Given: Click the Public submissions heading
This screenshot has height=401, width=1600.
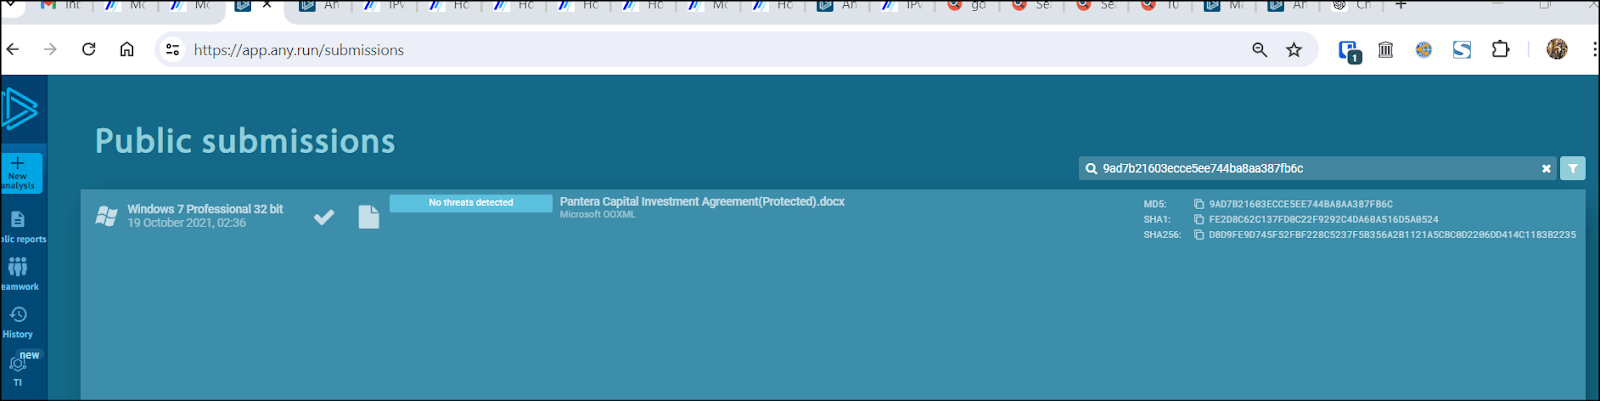Looking at the screenshot, I should click(x=245, y=141).
